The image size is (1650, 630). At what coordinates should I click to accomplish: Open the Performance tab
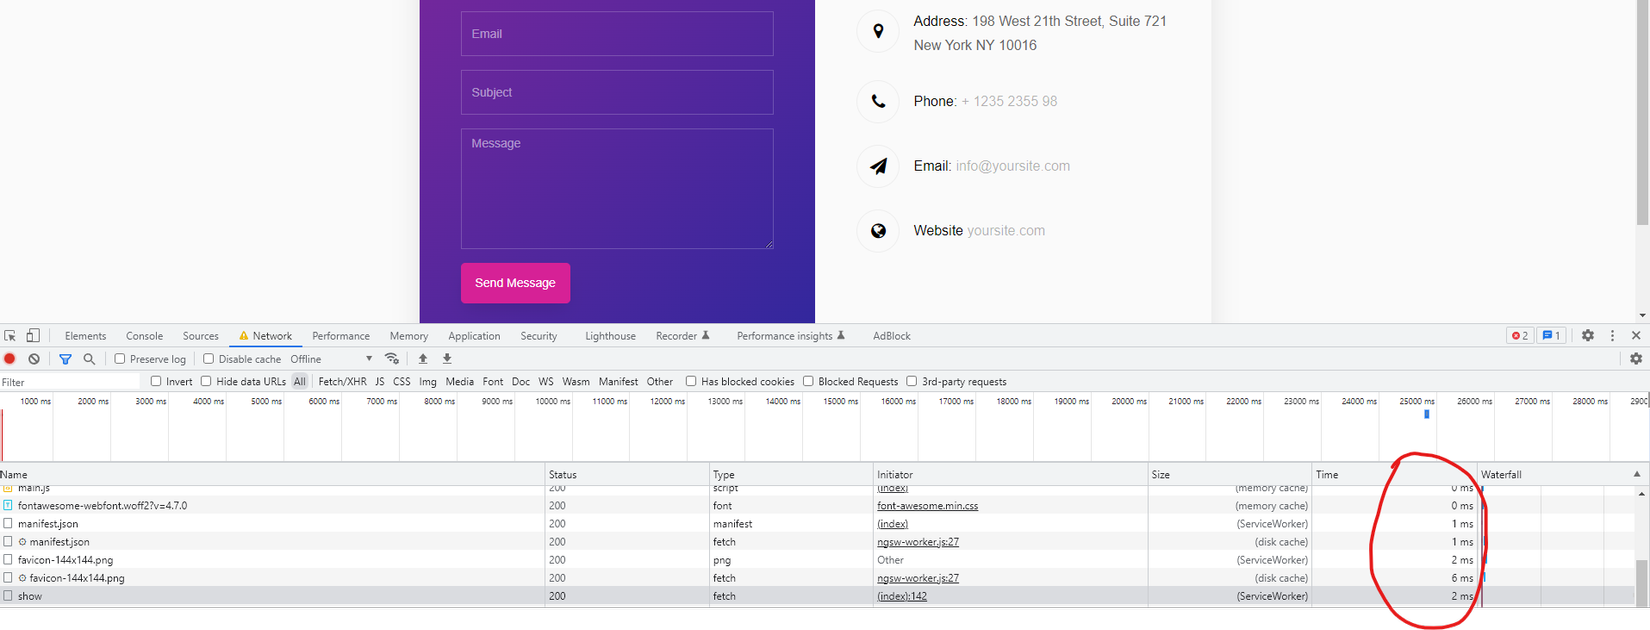(x=341, y=336)
